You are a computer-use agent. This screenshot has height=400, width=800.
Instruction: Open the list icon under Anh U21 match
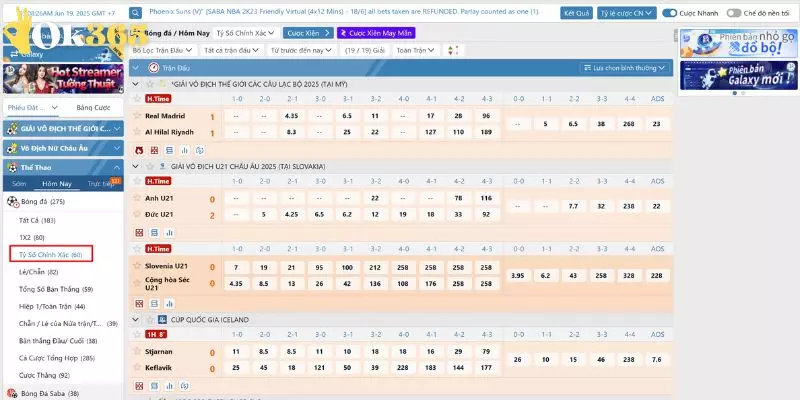click(x=155, y=233)
